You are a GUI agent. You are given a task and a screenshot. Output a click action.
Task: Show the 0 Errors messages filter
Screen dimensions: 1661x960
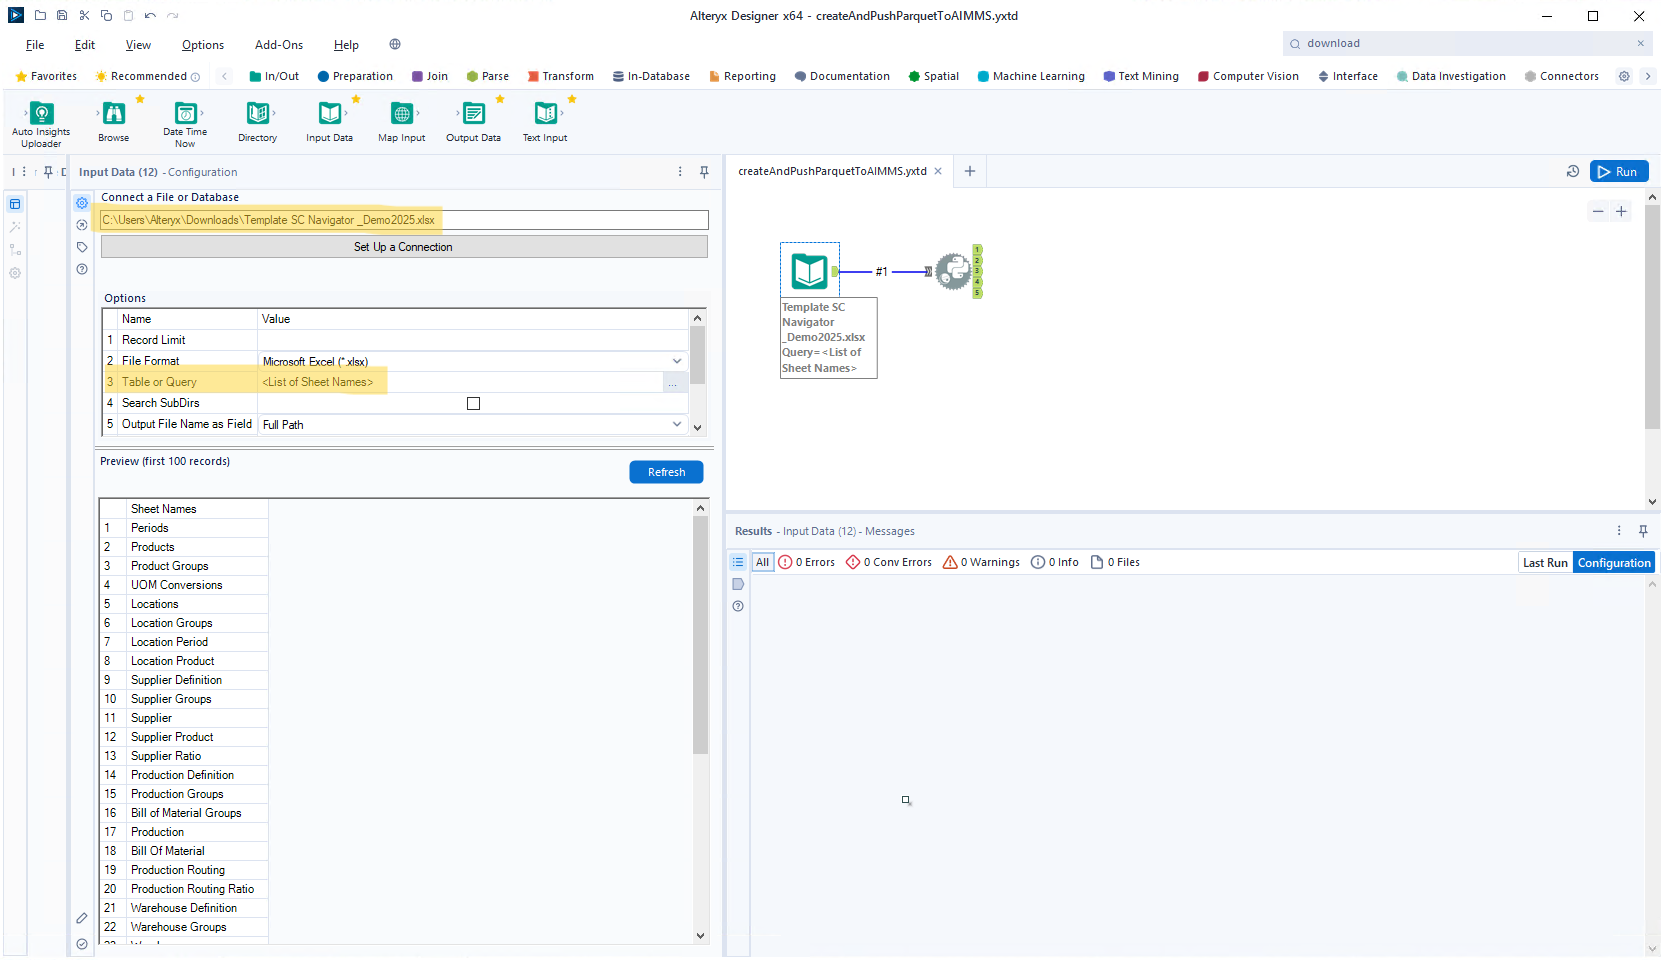[x=806, y=562]
